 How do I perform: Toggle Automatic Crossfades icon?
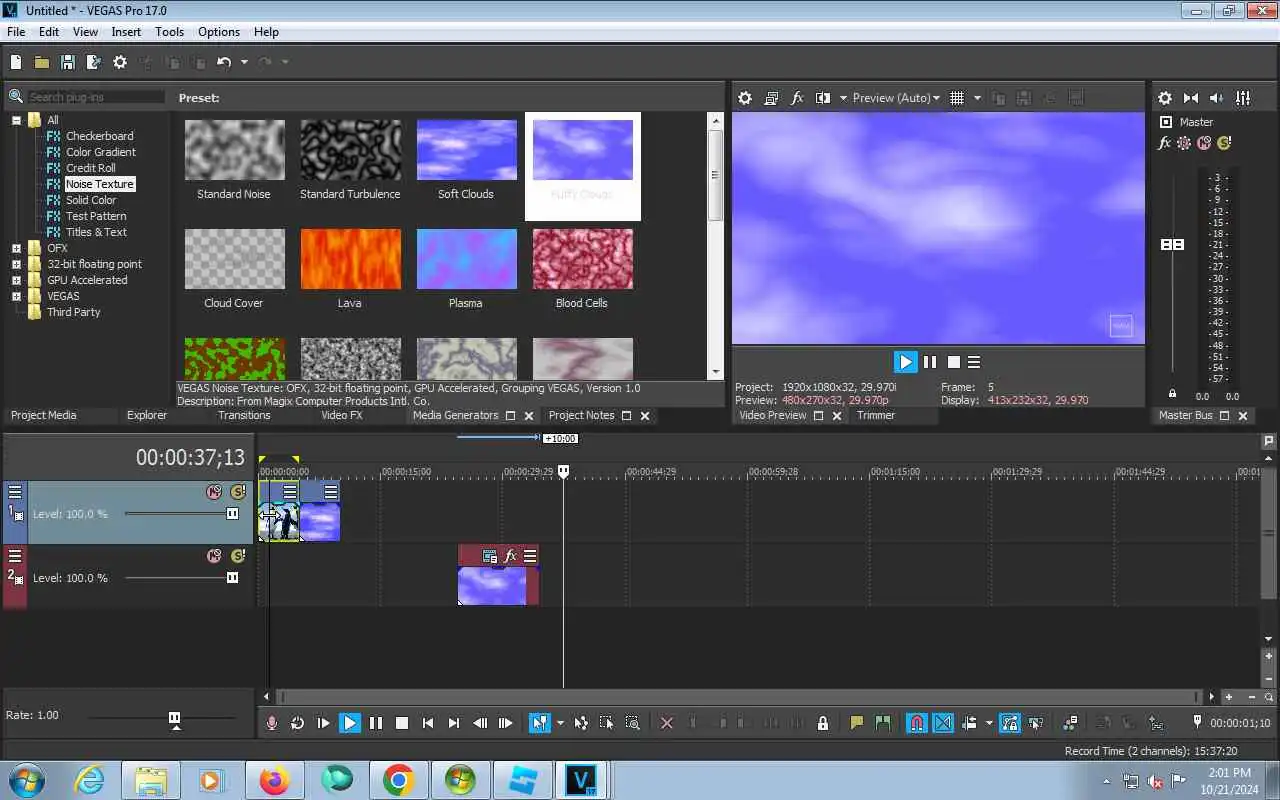[943, 723]
